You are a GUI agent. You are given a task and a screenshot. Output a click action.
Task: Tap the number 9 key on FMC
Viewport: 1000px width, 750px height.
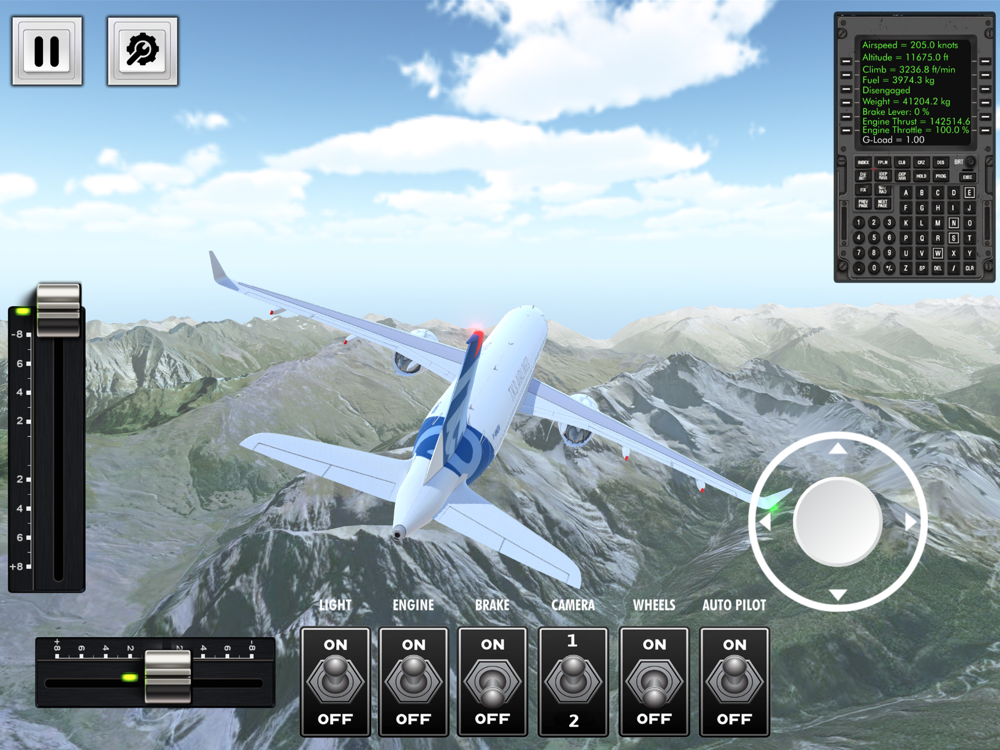(x=889, y=253)
